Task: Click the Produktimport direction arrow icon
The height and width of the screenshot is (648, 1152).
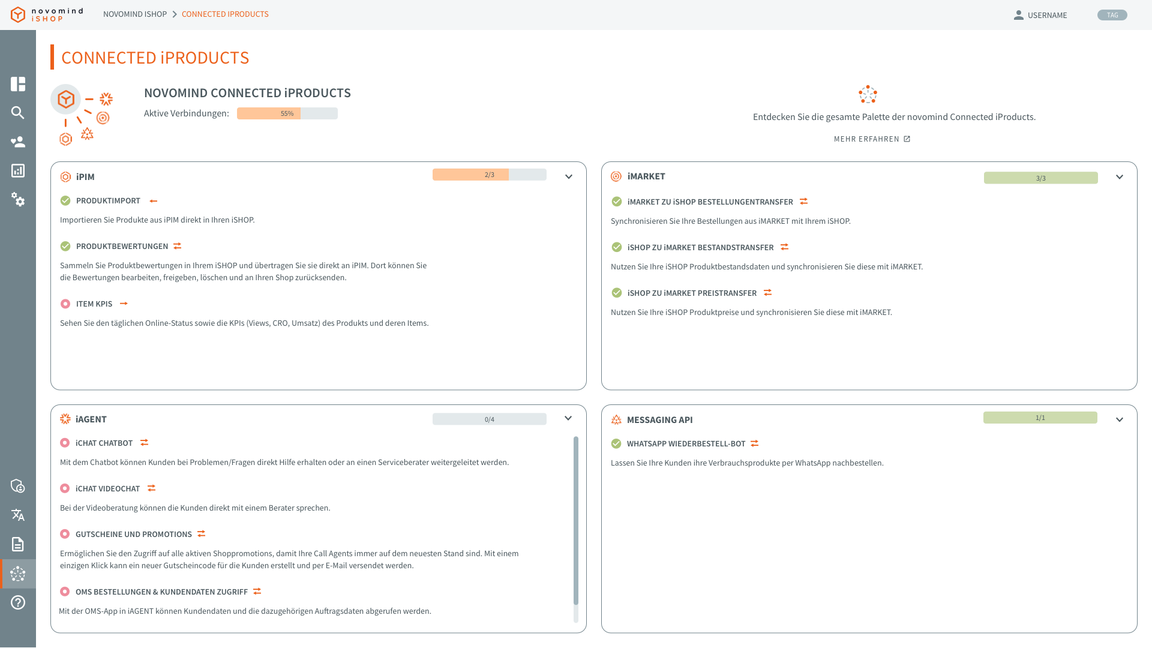Action: coord(154,201)
